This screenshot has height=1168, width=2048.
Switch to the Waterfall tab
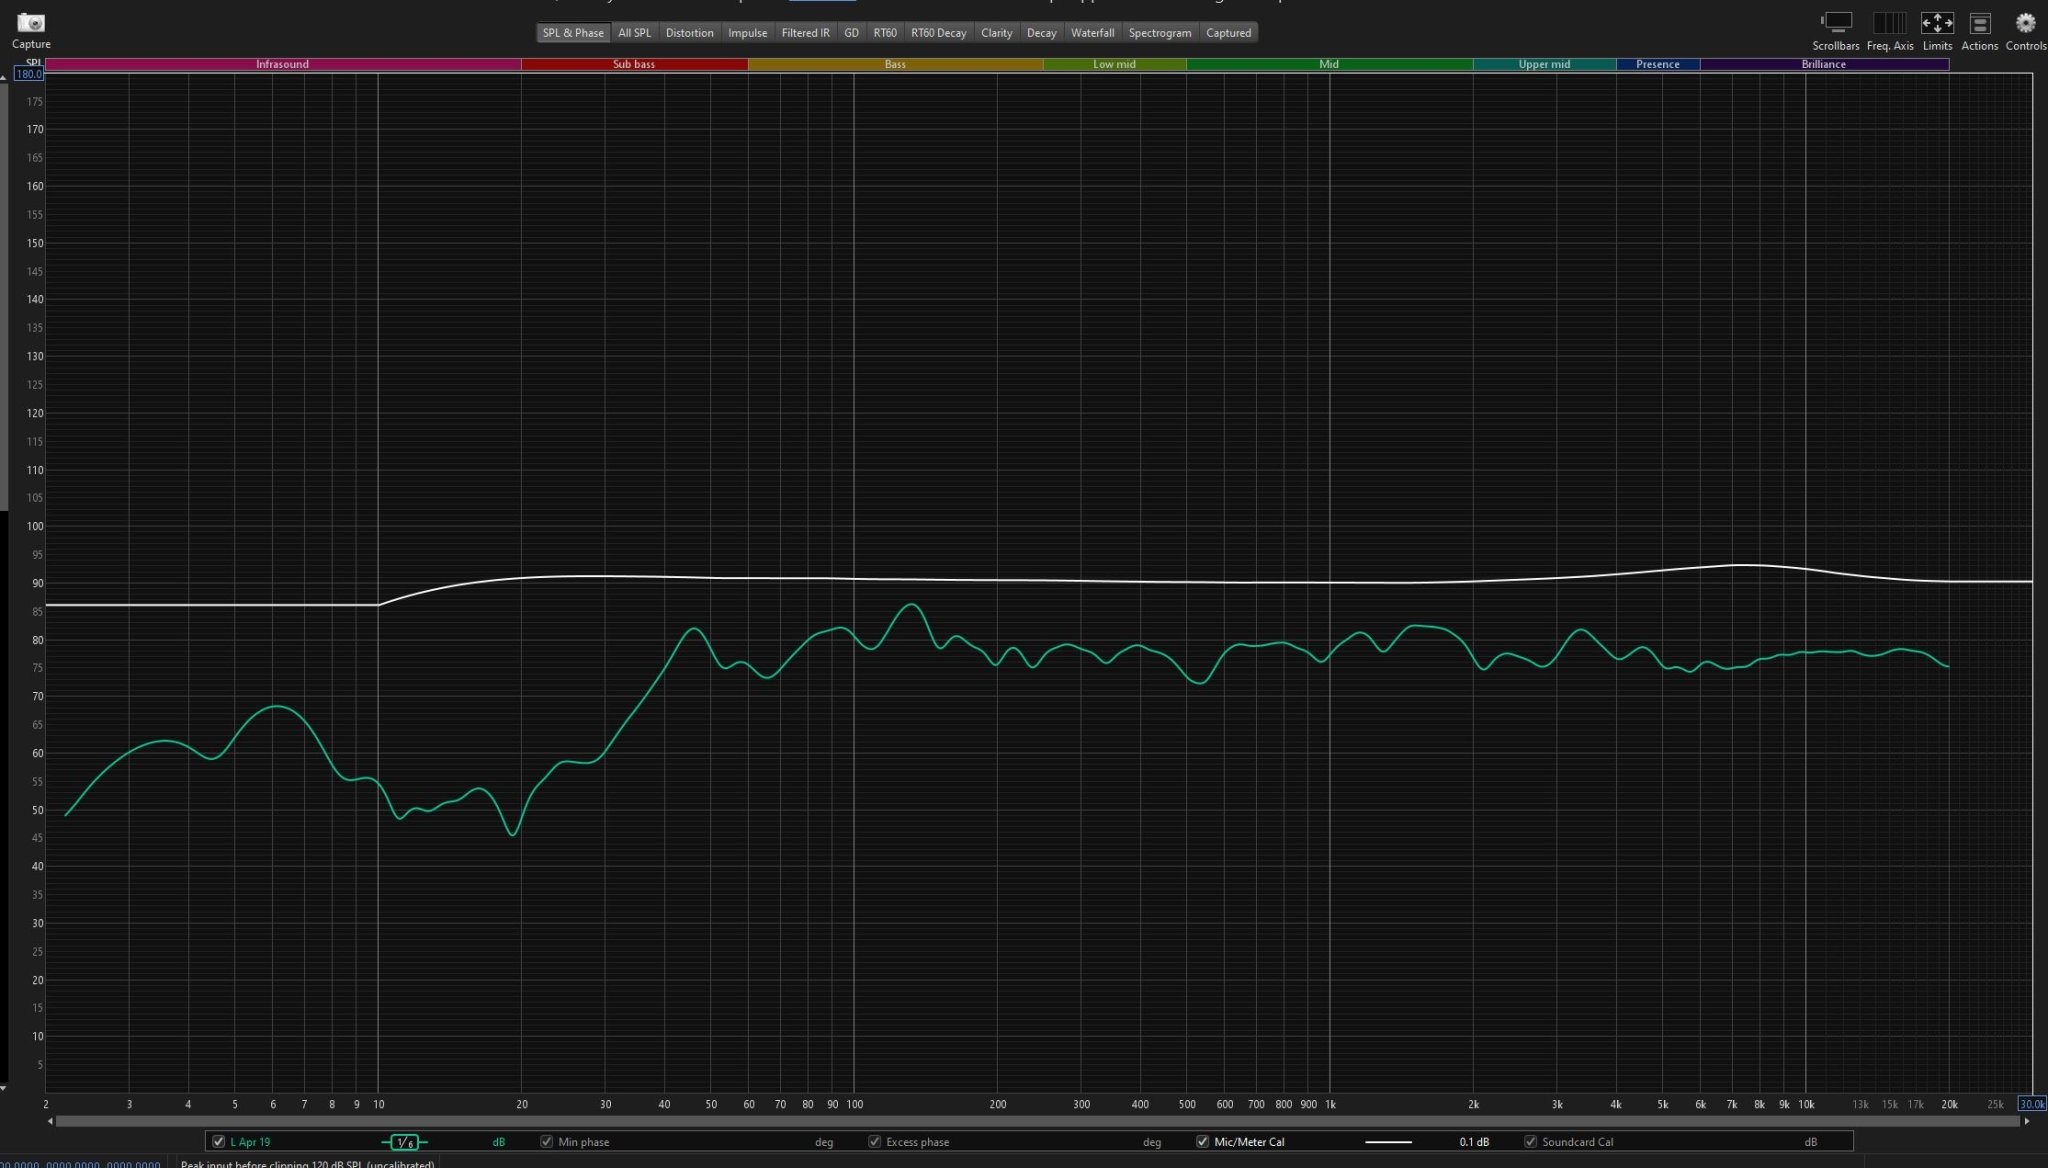click(x=1092, y=33)
